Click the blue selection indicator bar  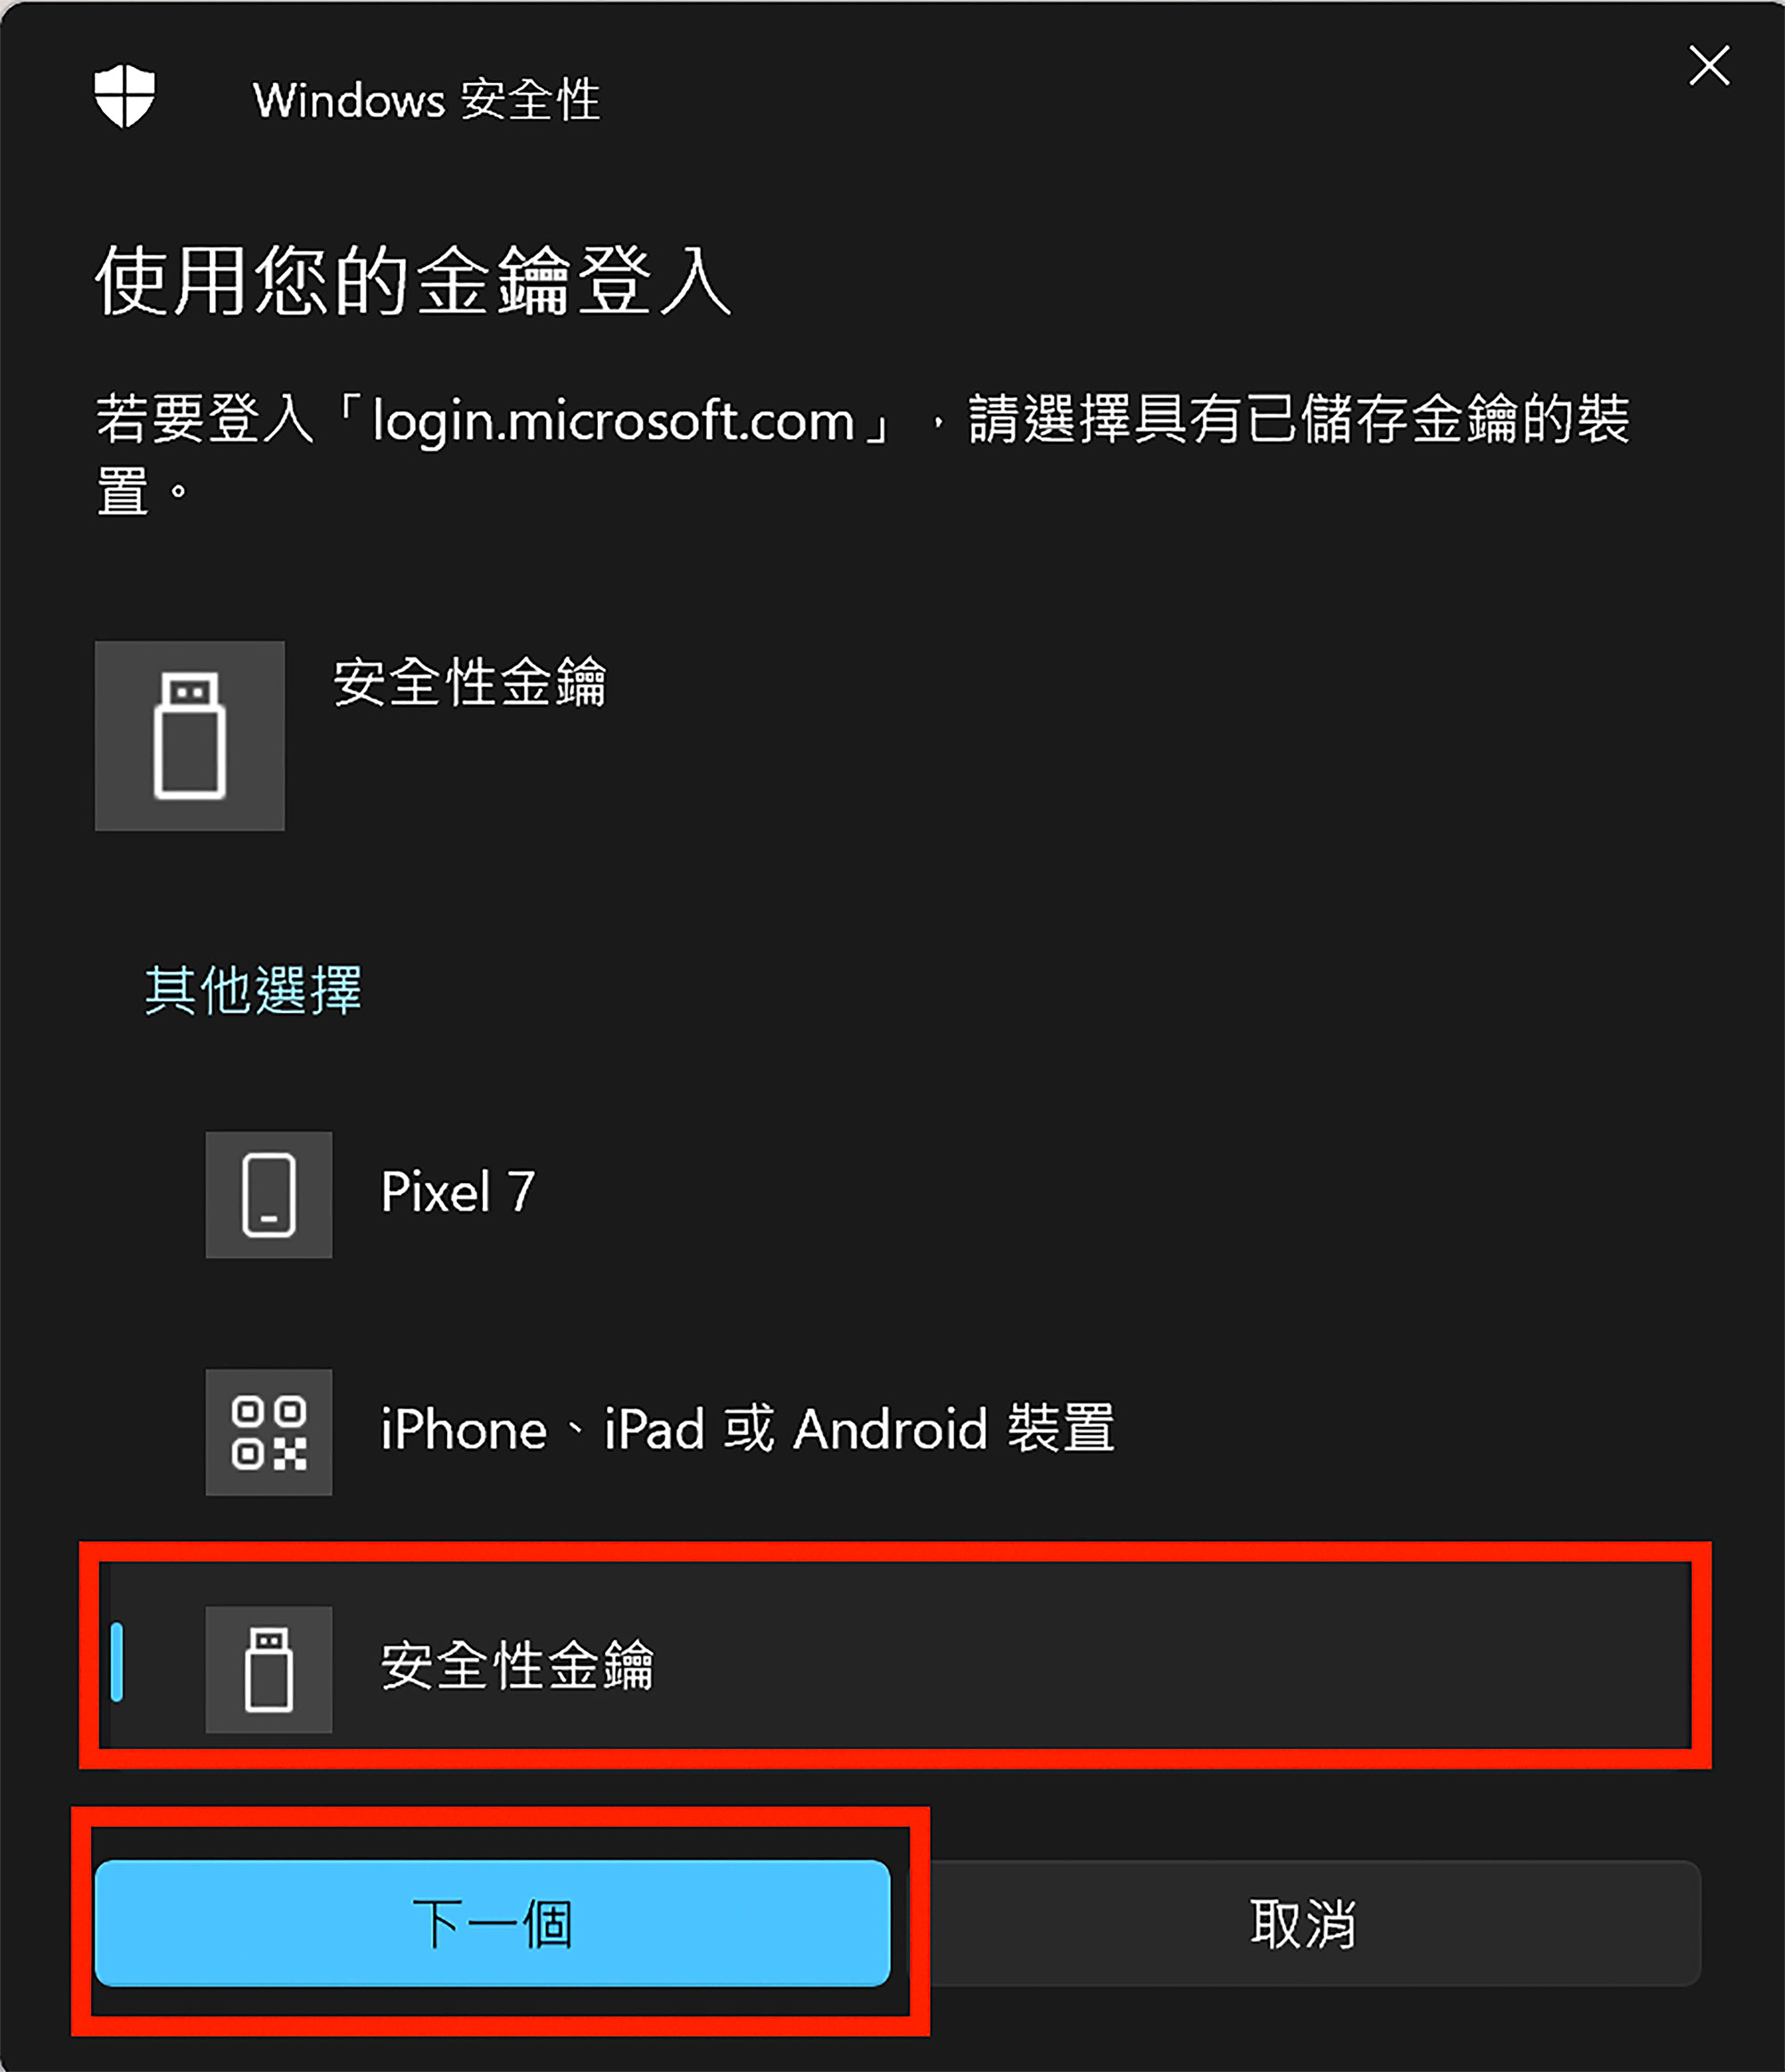tap(117, 1662)
